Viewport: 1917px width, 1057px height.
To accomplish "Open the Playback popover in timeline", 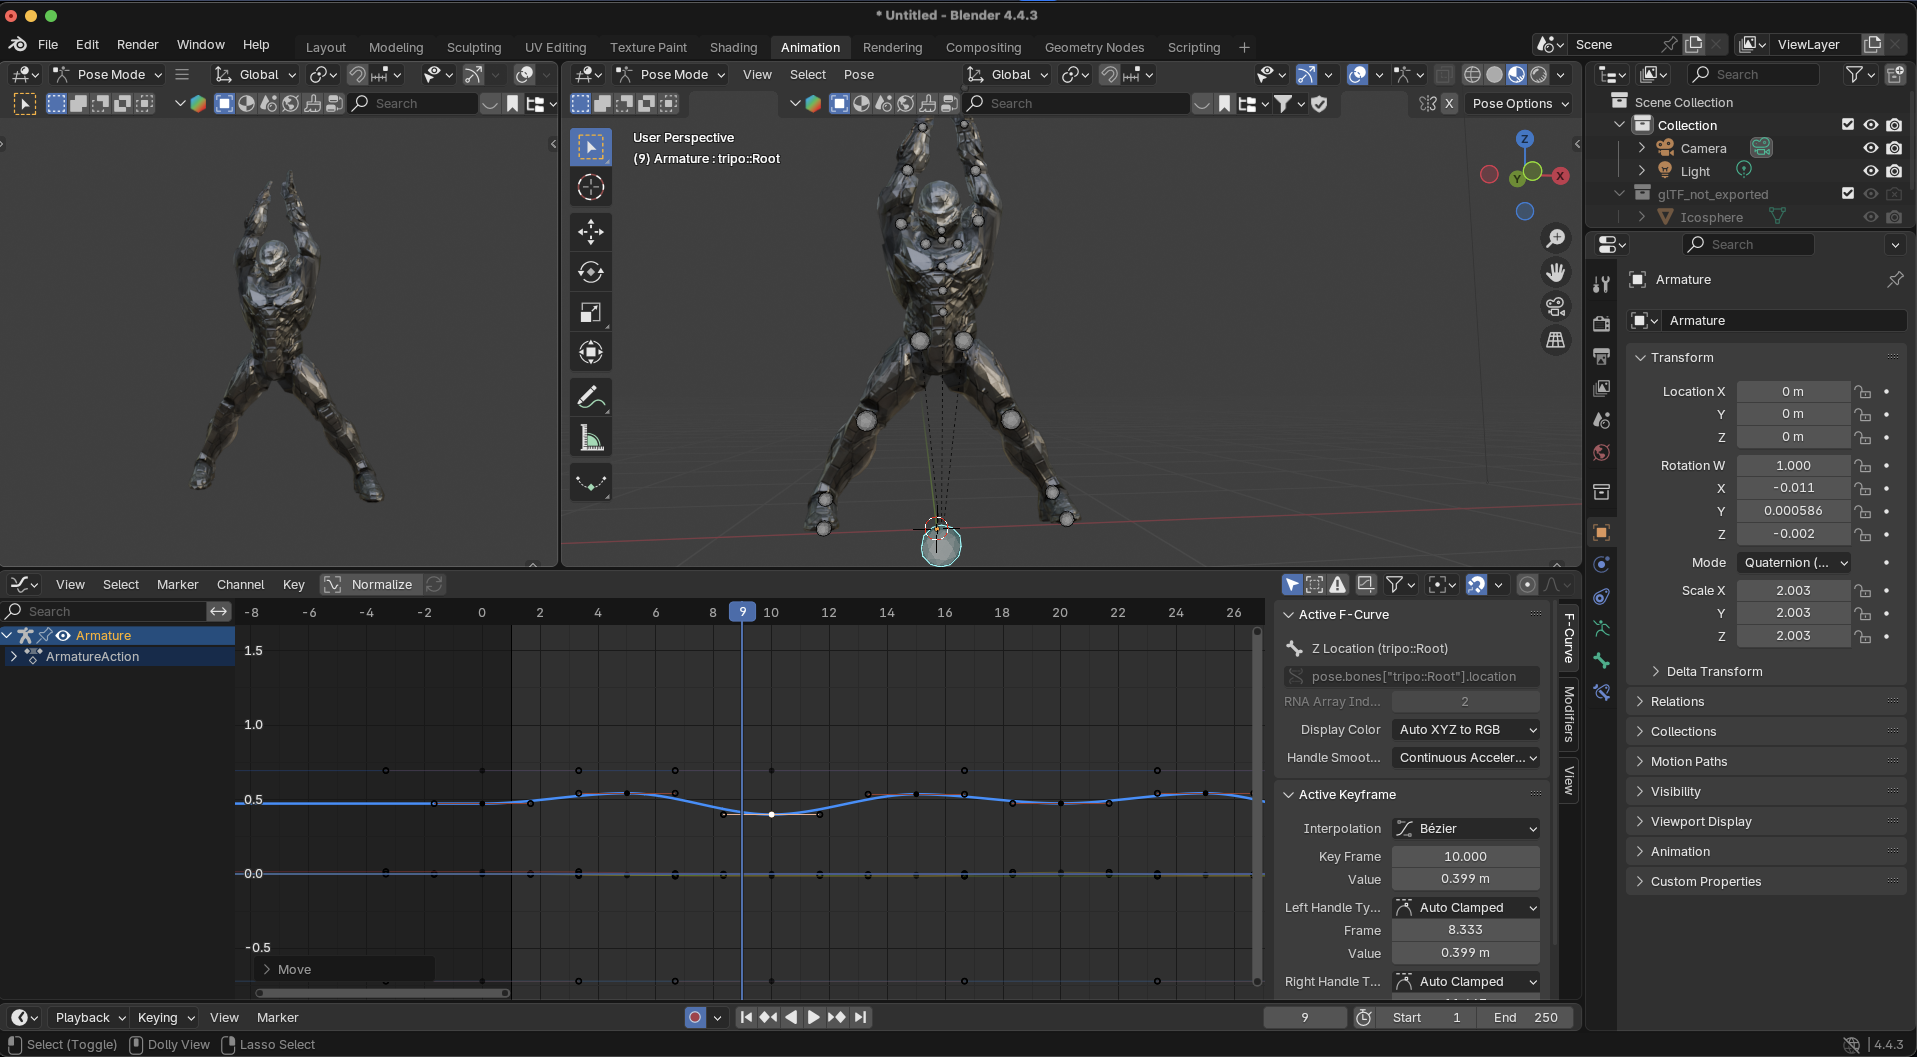I will 90,1017.
